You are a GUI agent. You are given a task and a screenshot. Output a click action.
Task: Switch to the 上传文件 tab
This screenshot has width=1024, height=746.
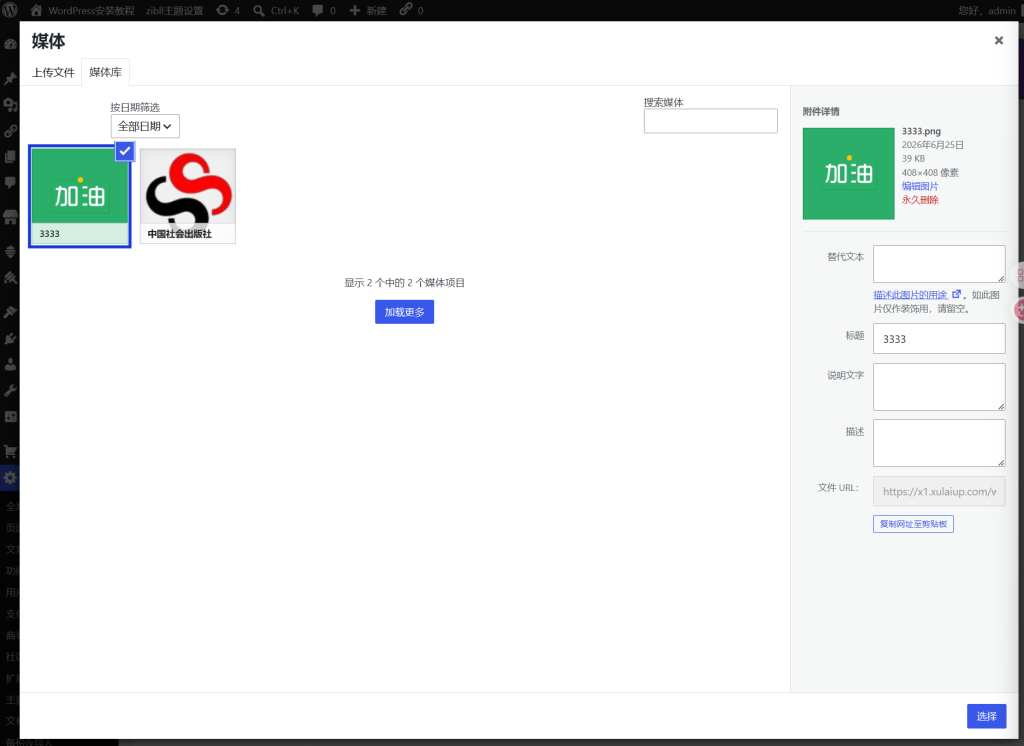click(x=54, y=72)
